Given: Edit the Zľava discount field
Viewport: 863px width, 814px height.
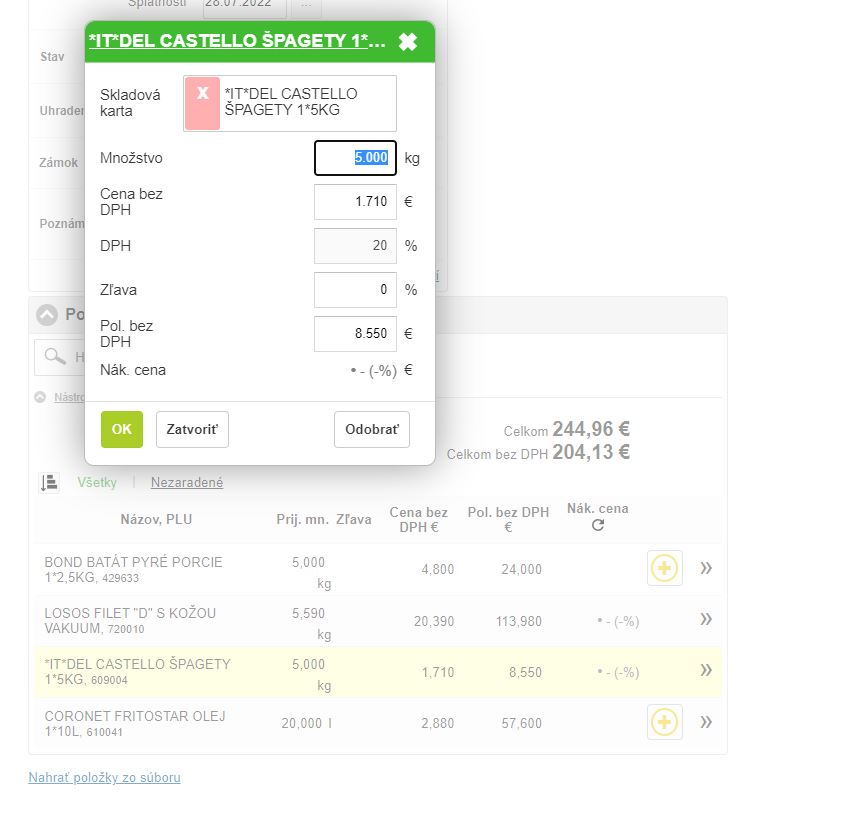Looking at the screenshot, I should tap(355, 290).
